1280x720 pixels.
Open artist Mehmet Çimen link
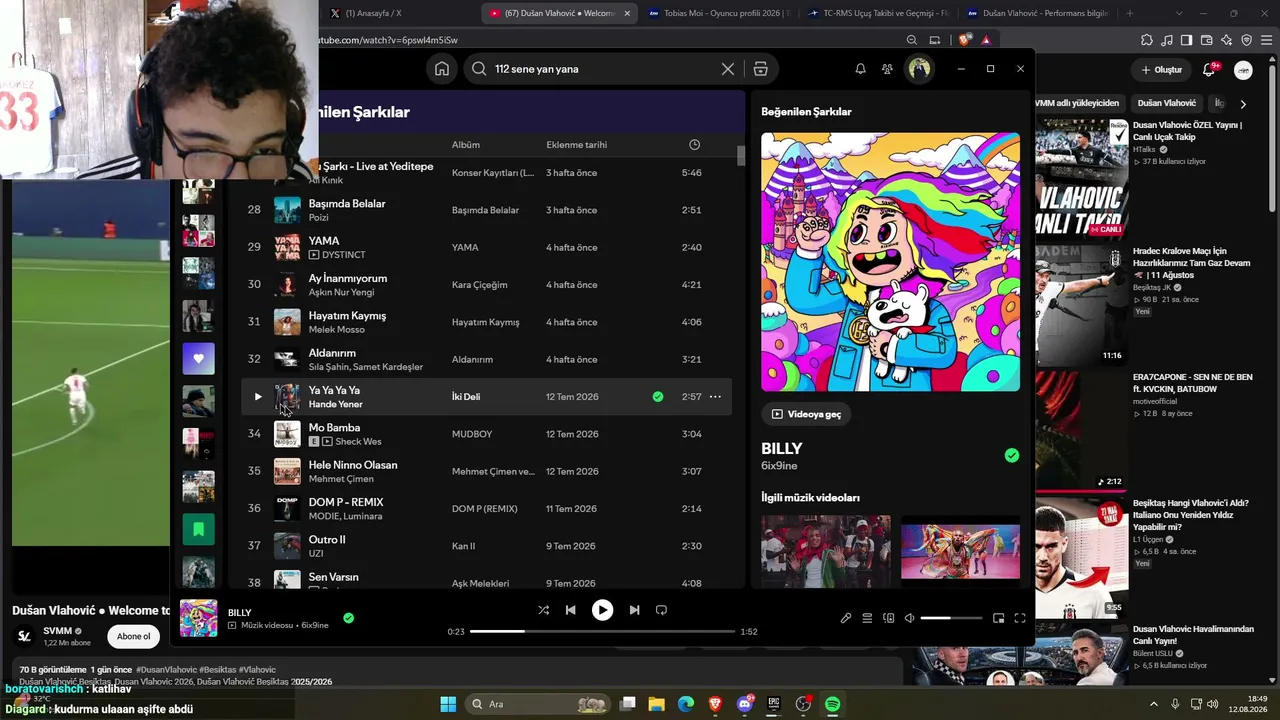tap(341, 479)
